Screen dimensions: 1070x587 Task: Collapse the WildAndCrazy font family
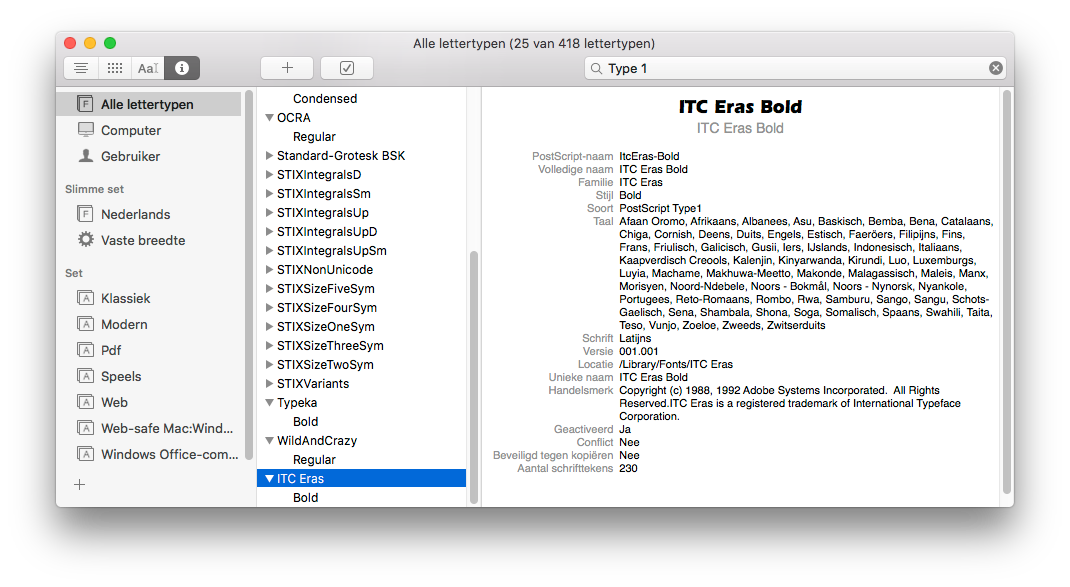[x=270, y=441]
